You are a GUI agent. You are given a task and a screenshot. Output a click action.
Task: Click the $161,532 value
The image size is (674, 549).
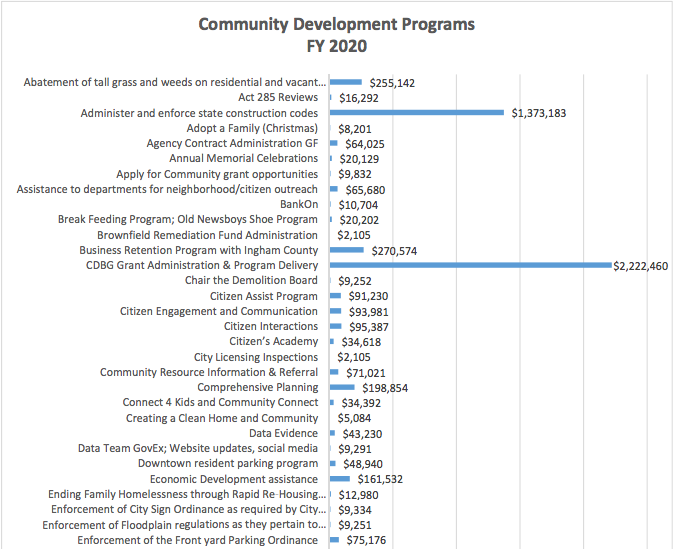pos(380,479)
